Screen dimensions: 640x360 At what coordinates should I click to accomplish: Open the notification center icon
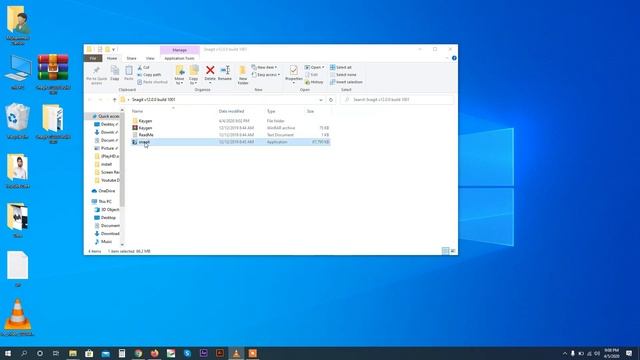[629, 353]
